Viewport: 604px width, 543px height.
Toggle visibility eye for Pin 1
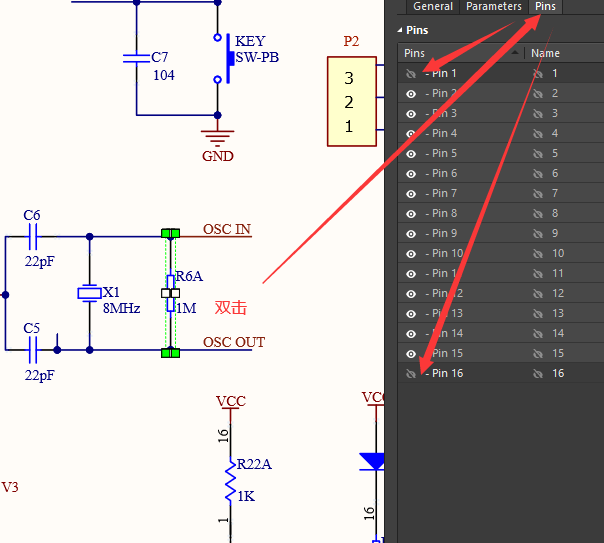coord(411,74)
